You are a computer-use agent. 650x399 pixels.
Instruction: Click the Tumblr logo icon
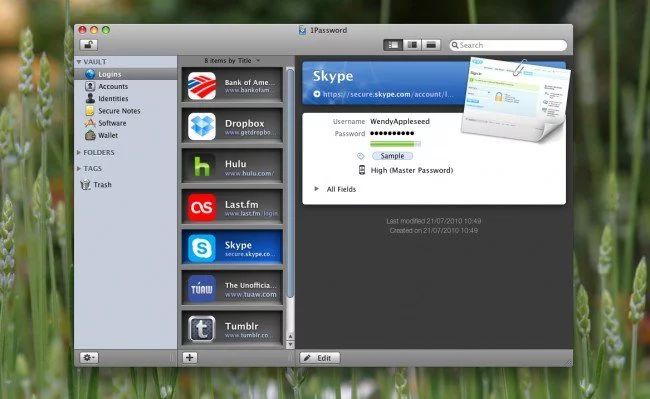tap(202, 329)
